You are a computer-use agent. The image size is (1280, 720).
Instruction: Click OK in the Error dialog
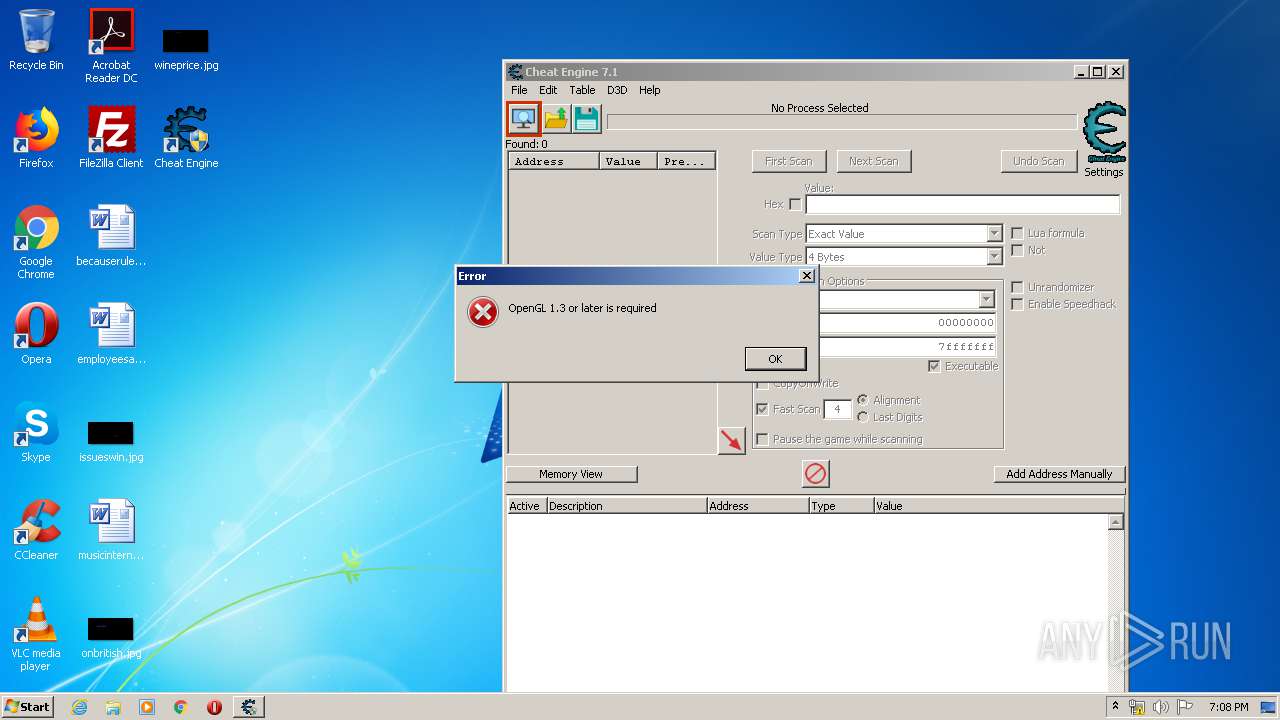tap(775, 359)
